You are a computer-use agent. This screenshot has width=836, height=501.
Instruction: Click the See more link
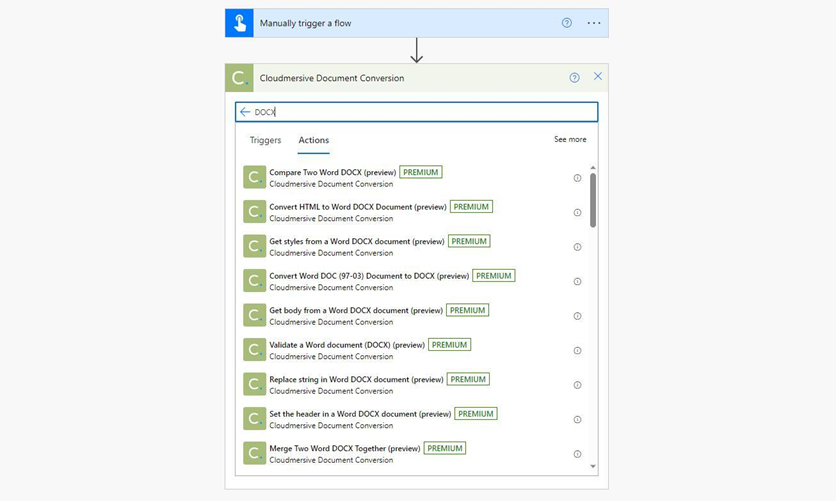570,140
